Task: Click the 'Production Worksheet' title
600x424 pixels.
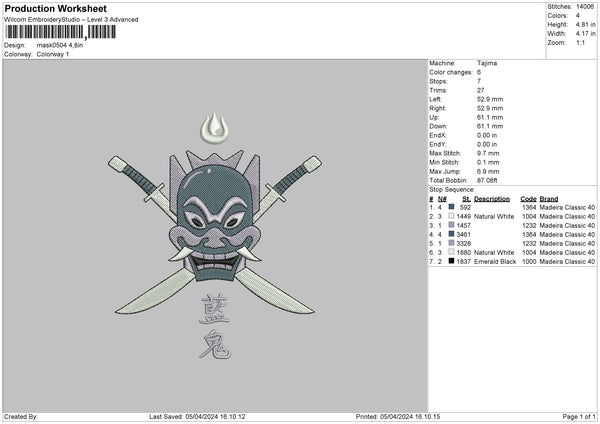Action: [x=55, y=8]
